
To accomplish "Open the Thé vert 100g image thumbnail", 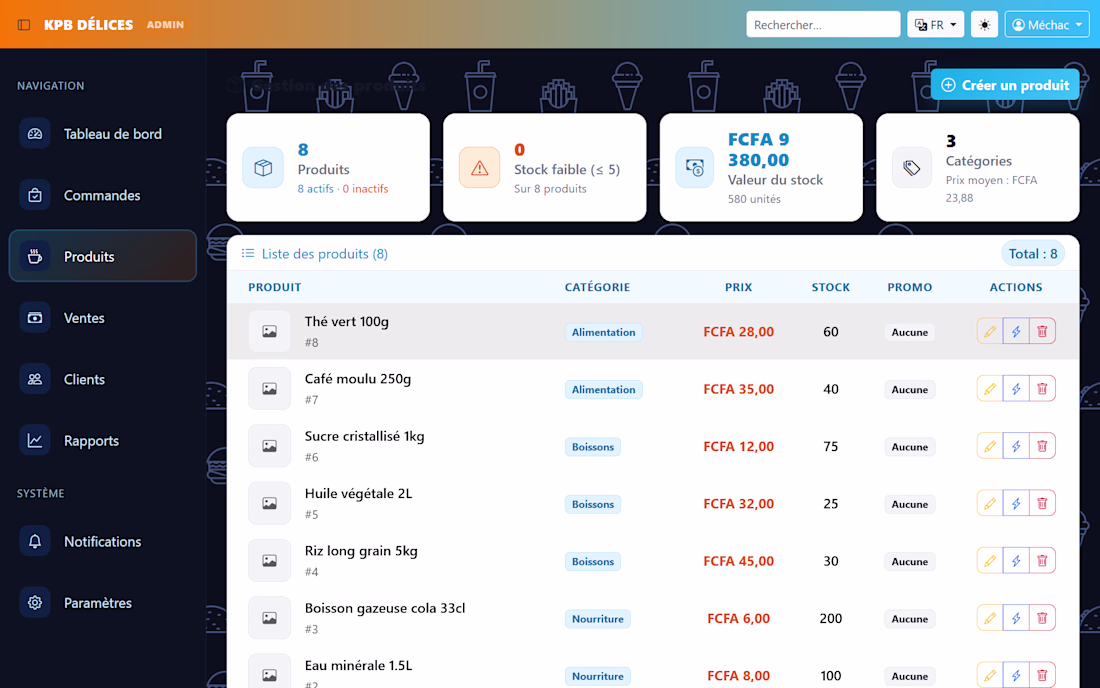I will (x=269, y=331).
